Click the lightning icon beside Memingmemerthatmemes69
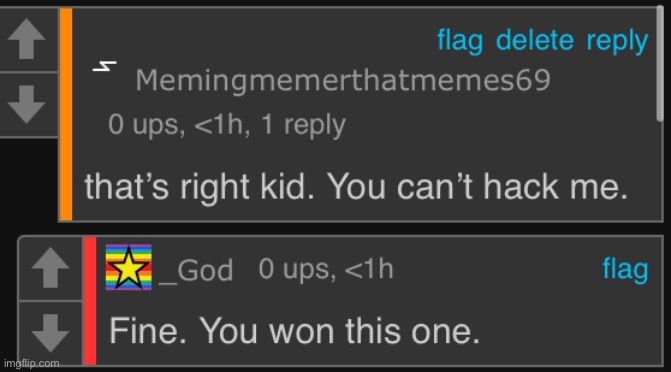671x372 pixels. (104, 67)
